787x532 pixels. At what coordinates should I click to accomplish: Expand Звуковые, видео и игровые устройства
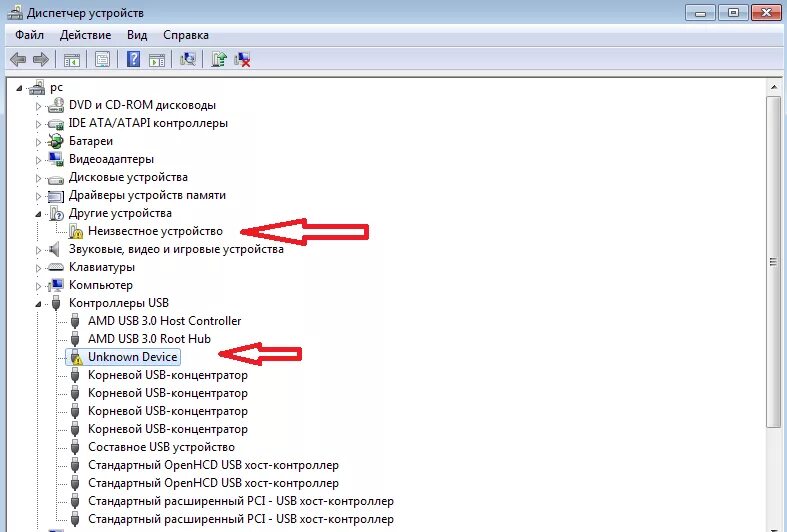(x=38, y=250)
